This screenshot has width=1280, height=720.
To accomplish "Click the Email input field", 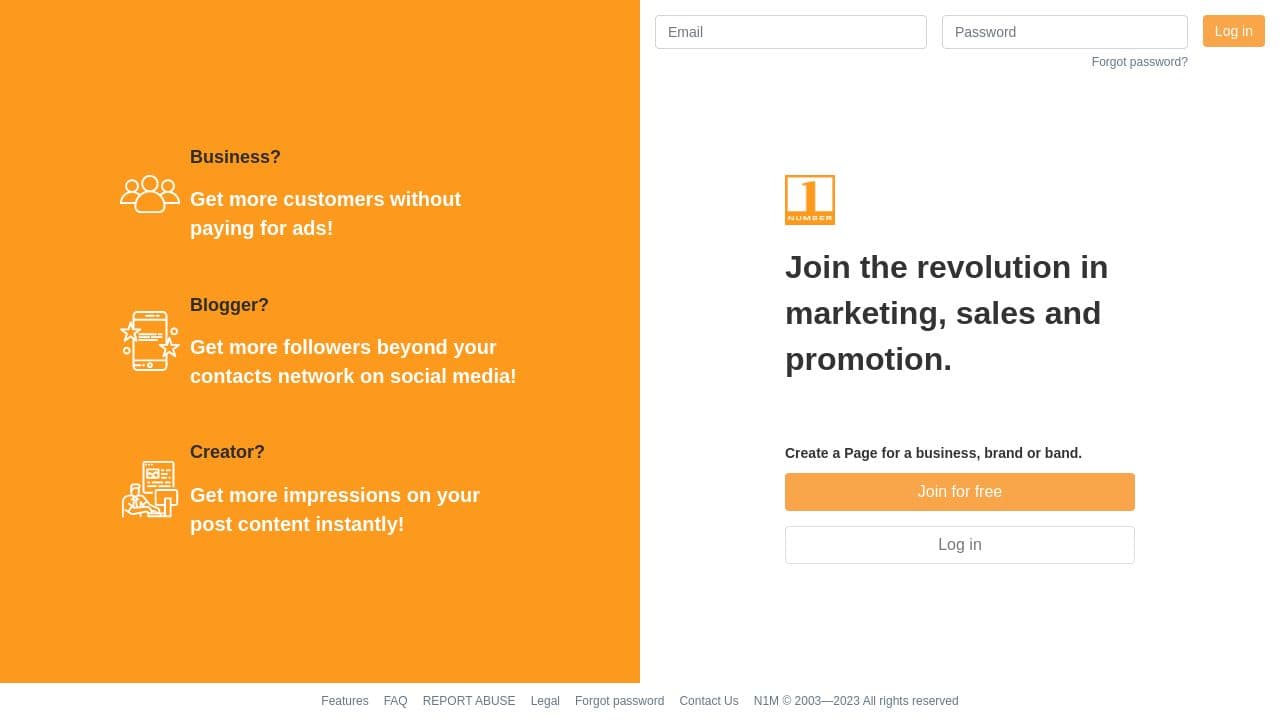I will tap(790, 32).
